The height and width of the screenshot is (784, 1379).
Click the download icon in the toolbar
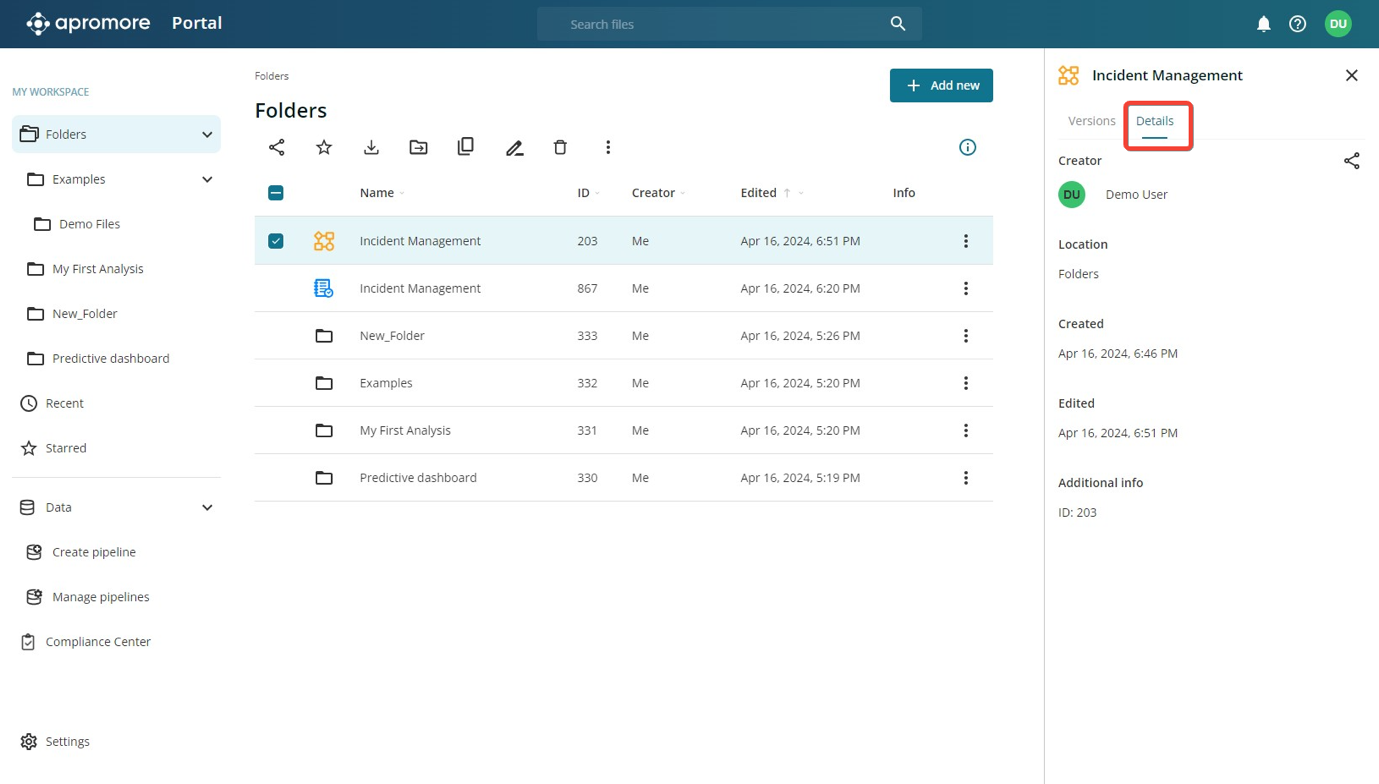pyautogui.click(x=371, y=147)
